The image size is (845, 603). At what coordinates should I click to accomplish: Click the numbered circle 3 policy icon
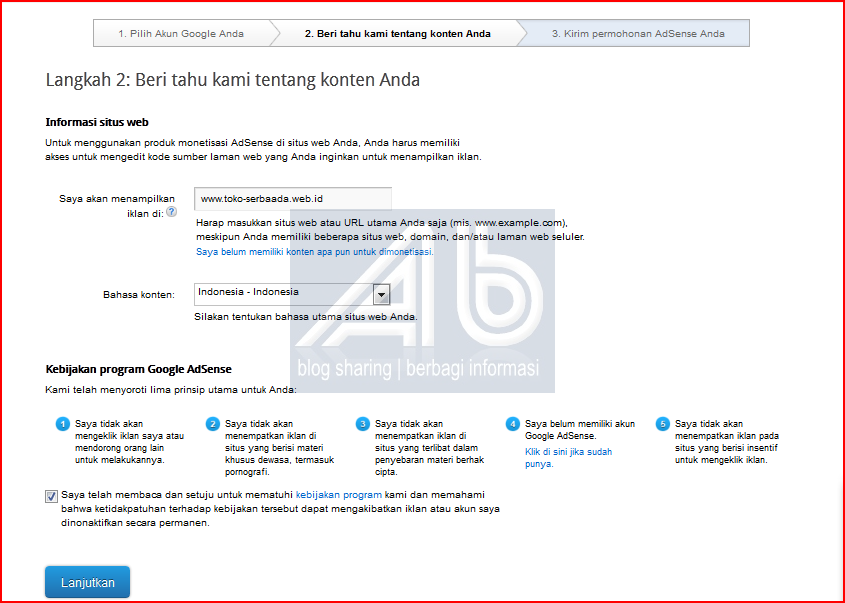point(363,425)
